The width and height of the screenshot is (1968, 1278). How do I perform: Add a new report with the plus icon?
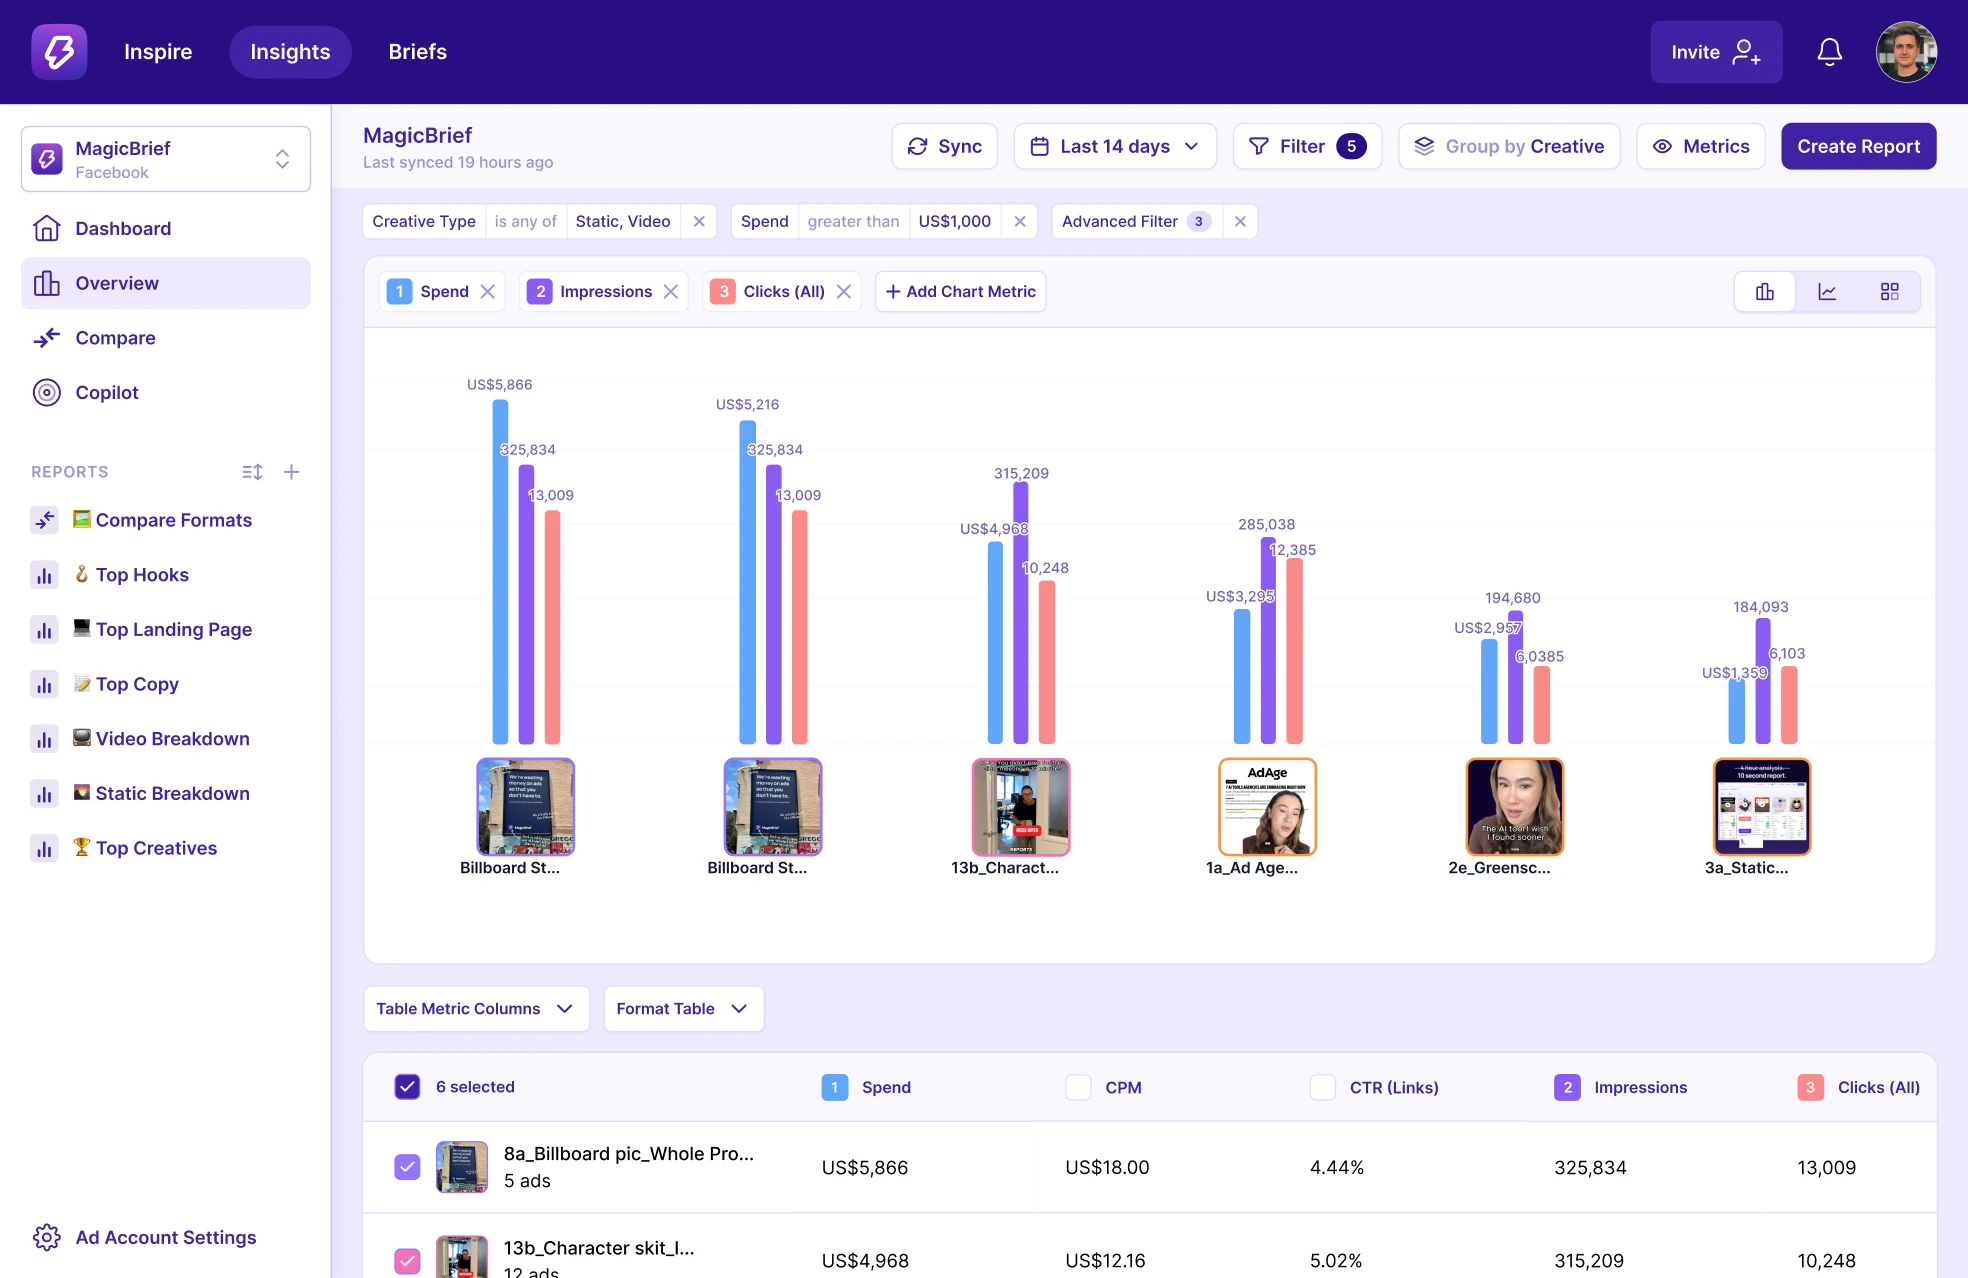[292, 471]
